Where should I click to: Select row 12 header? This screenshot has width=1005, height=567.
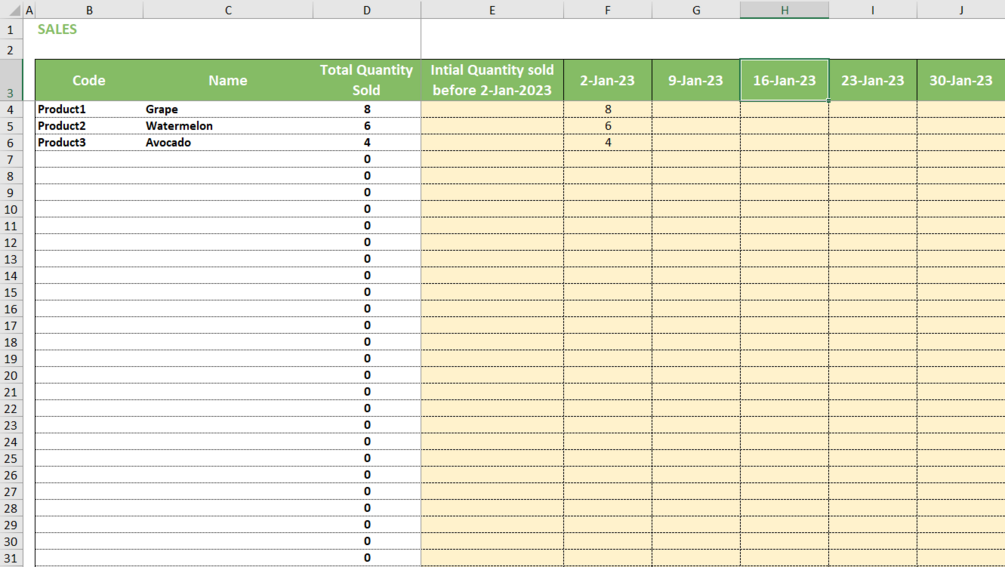[x=11, y=243]
